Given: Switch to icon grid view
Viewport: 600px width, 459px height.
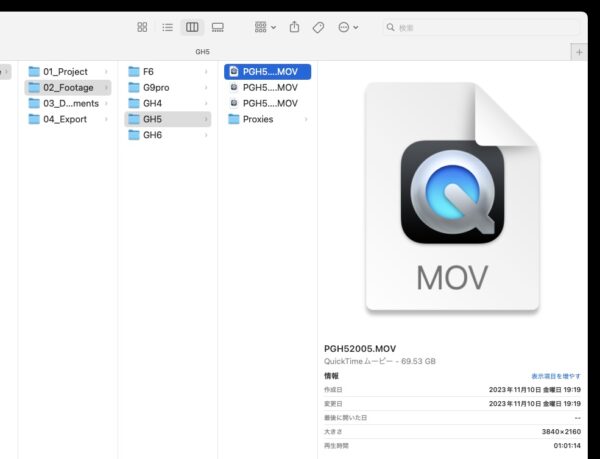Looking at the screenshot, I should (x=142, y=27).
